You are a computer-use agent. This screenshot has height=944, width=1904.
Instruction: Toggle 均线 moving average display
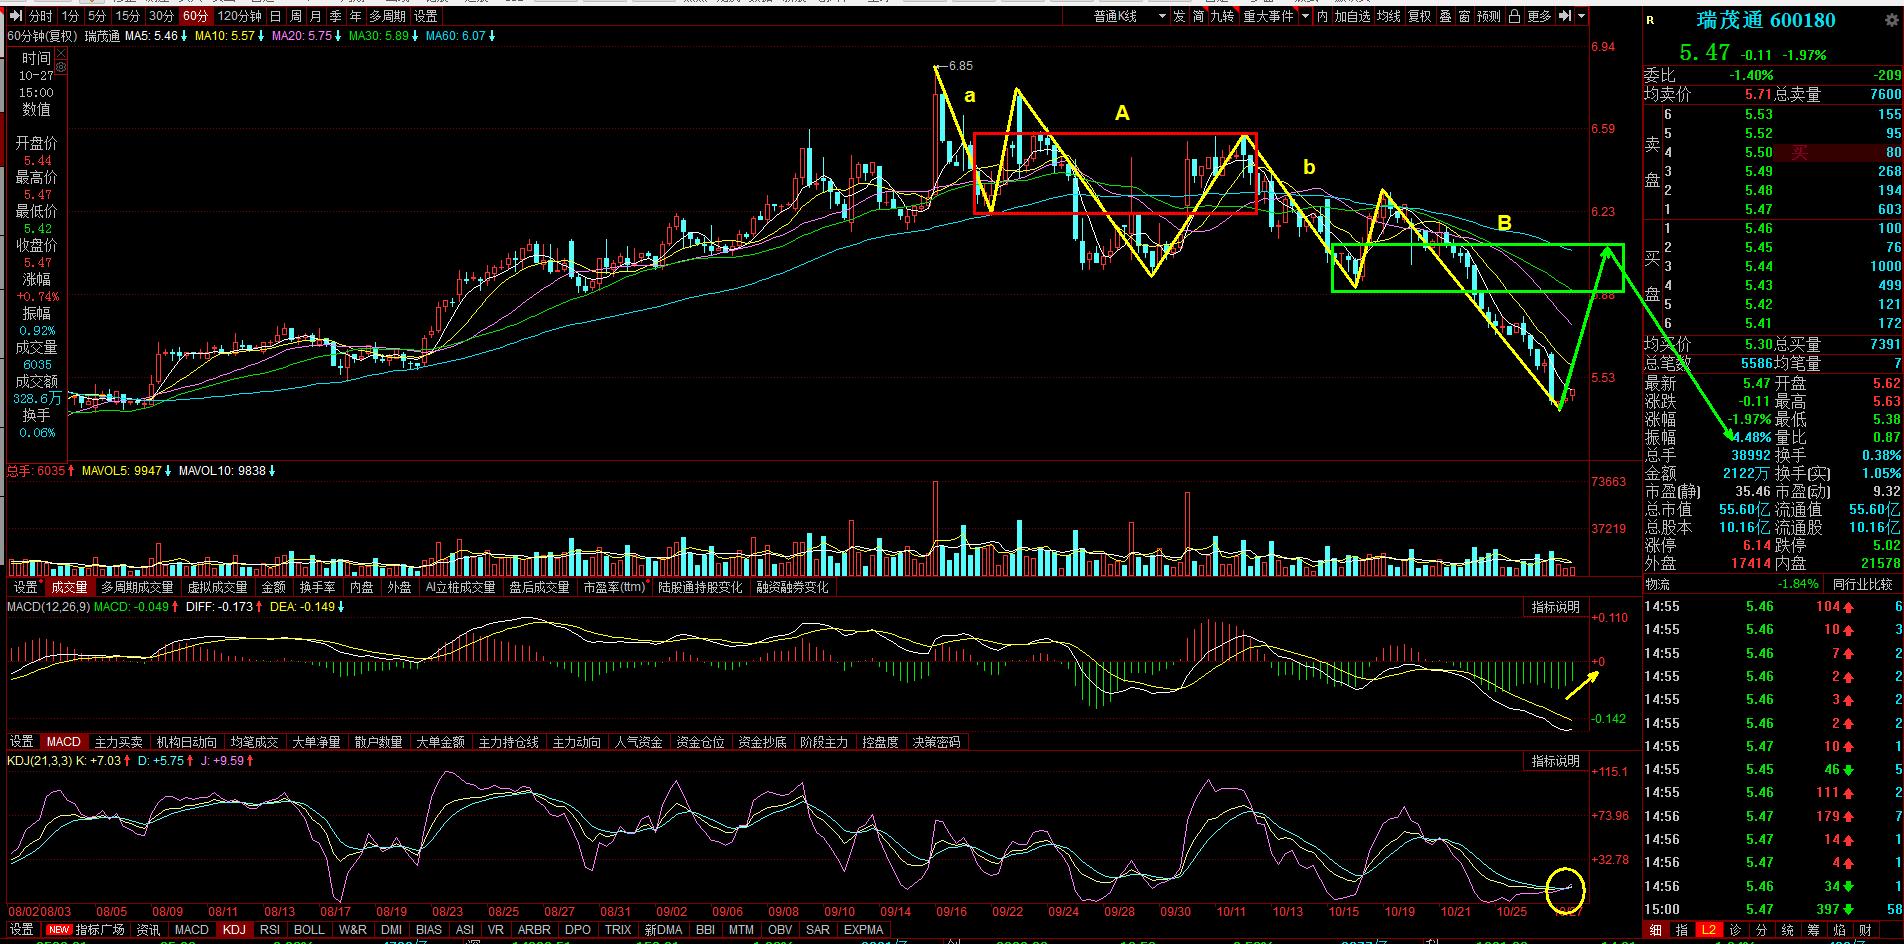point(1388,16)
